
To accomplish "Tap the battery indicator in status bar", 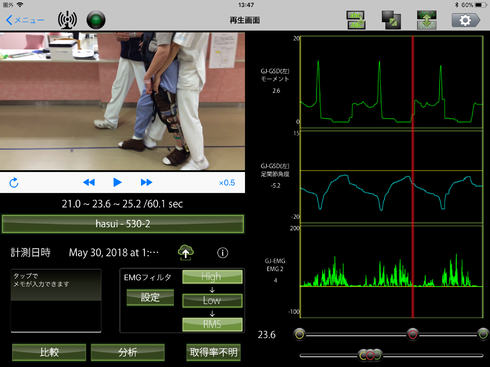I will [x=480, y=5].
